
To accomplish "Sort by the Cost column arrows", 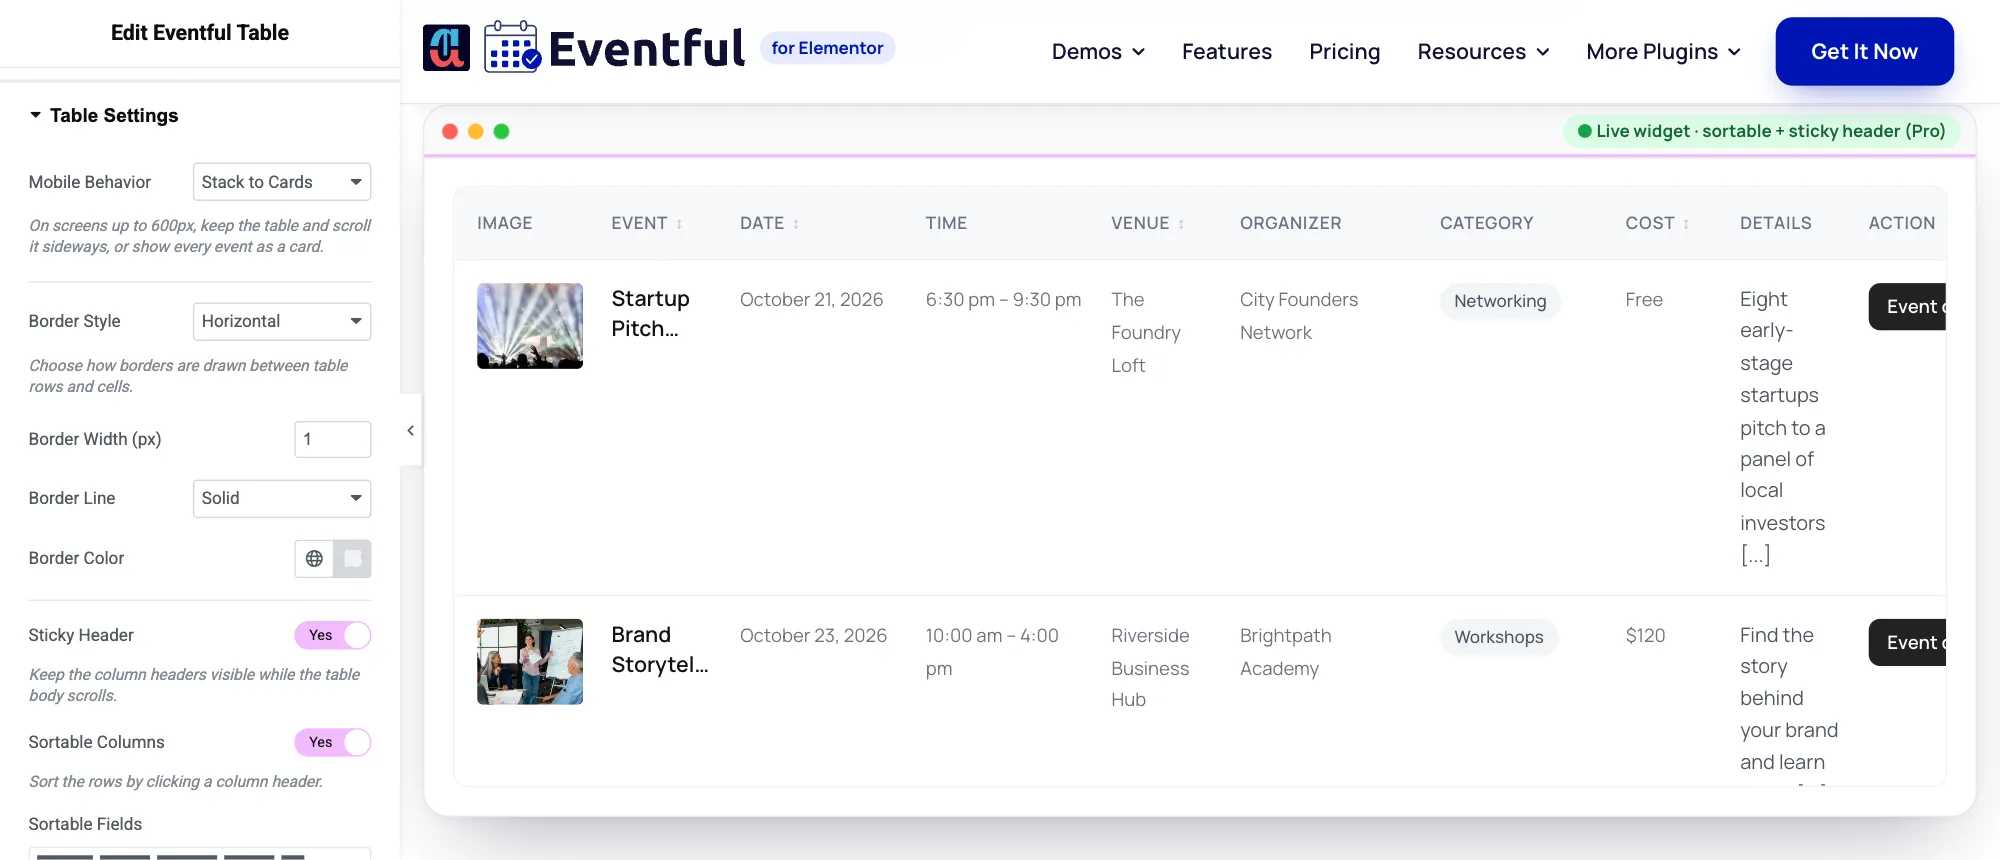I will pos(1686,224).
